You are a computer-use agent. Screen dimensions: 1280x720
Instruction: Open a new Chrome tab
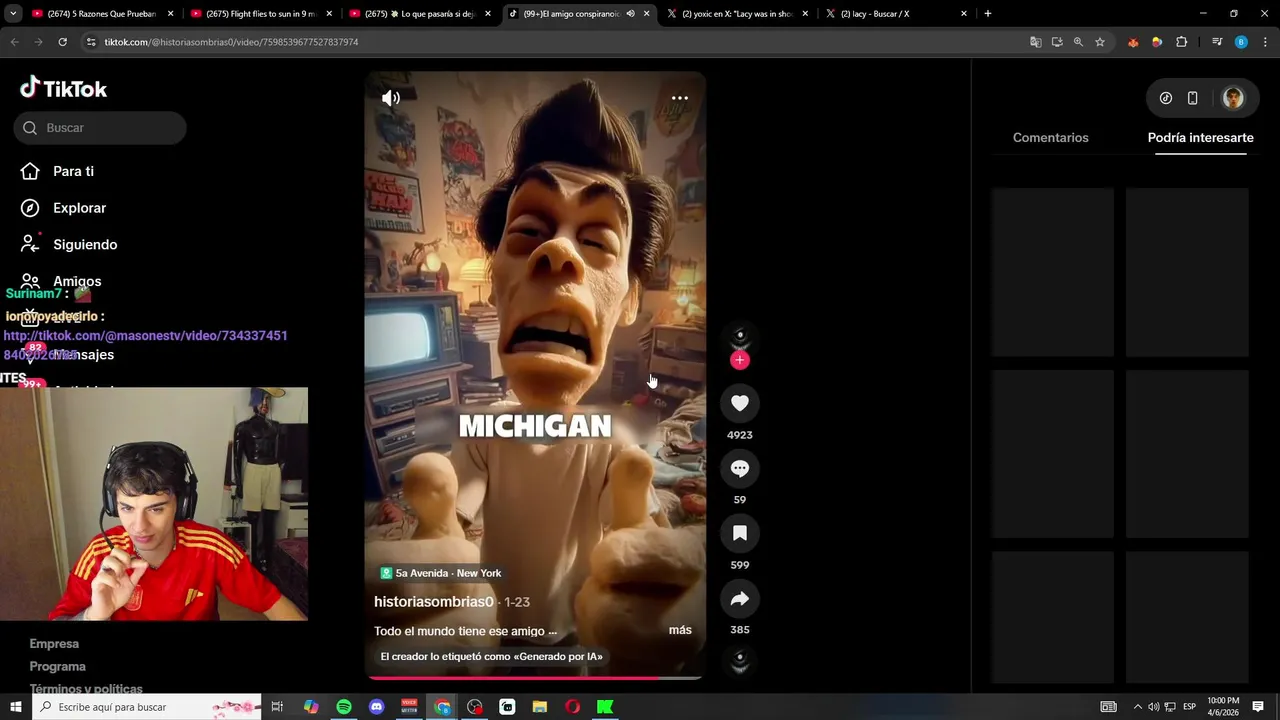pos(988,14)
